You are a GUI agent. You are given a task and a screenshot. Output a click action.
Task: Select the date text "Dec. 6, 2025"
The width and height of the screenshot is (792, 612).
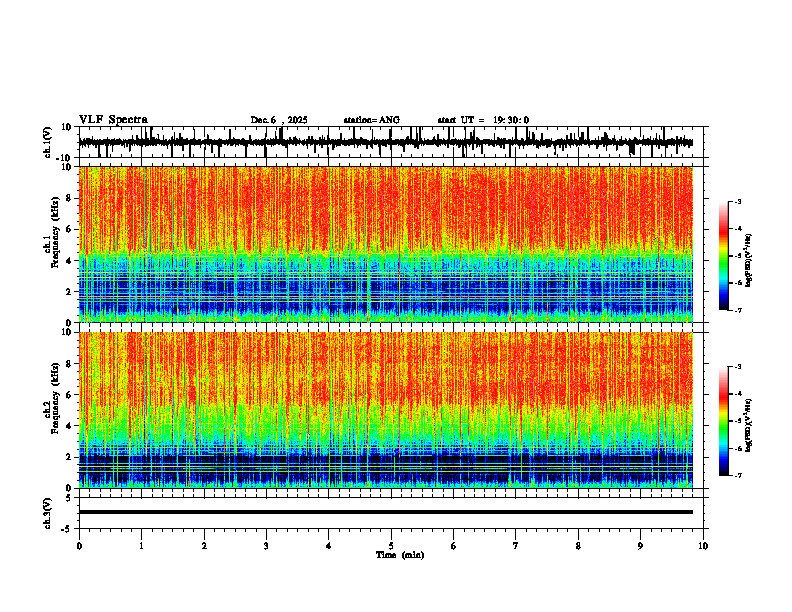coord(279,120)
